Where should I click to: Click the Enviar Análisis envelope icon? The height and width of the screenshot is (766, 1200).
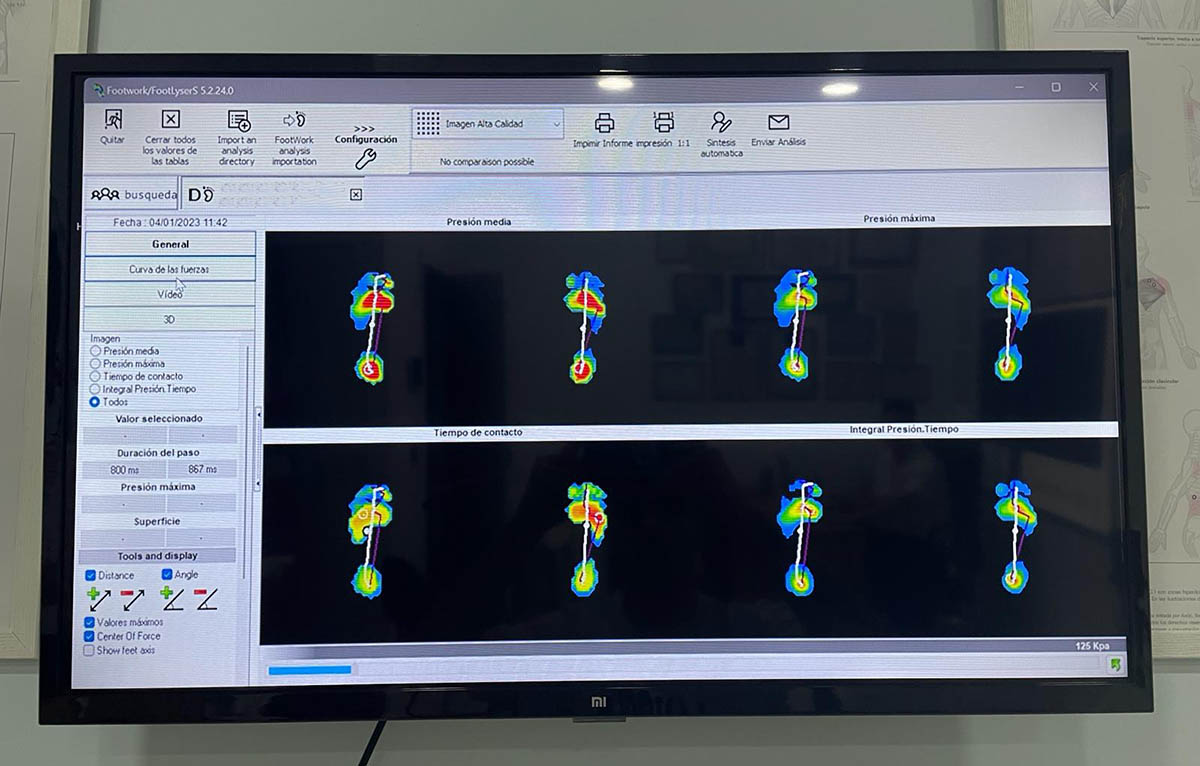(778, 122)
